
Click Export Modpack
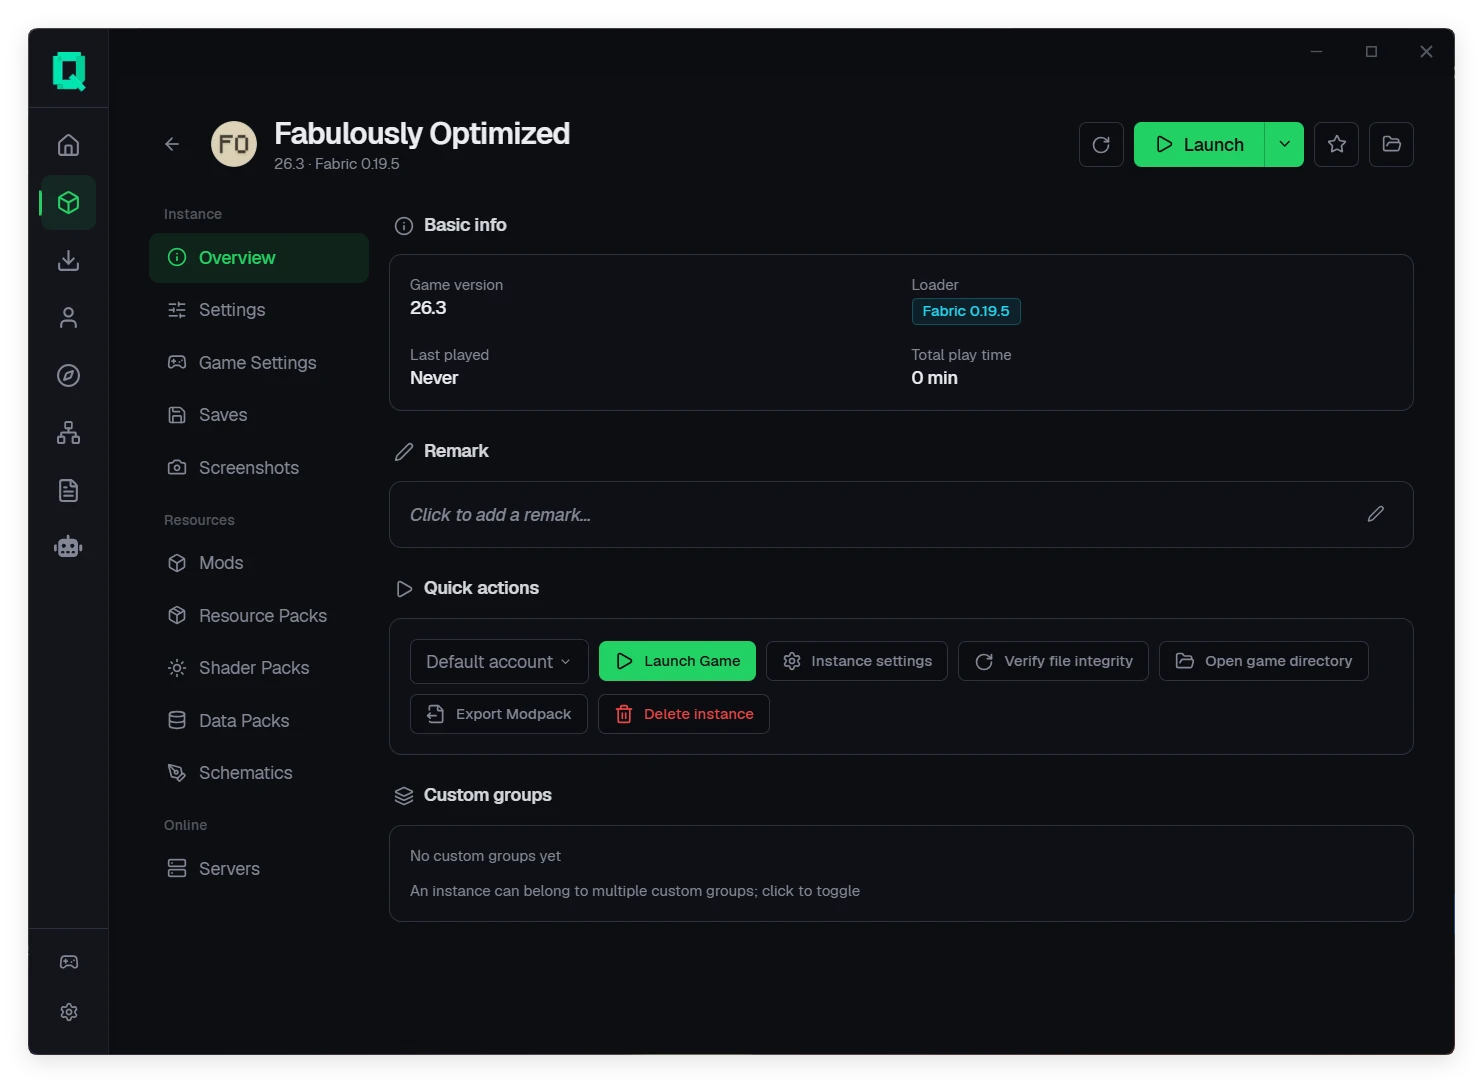(x=499, y=714)
